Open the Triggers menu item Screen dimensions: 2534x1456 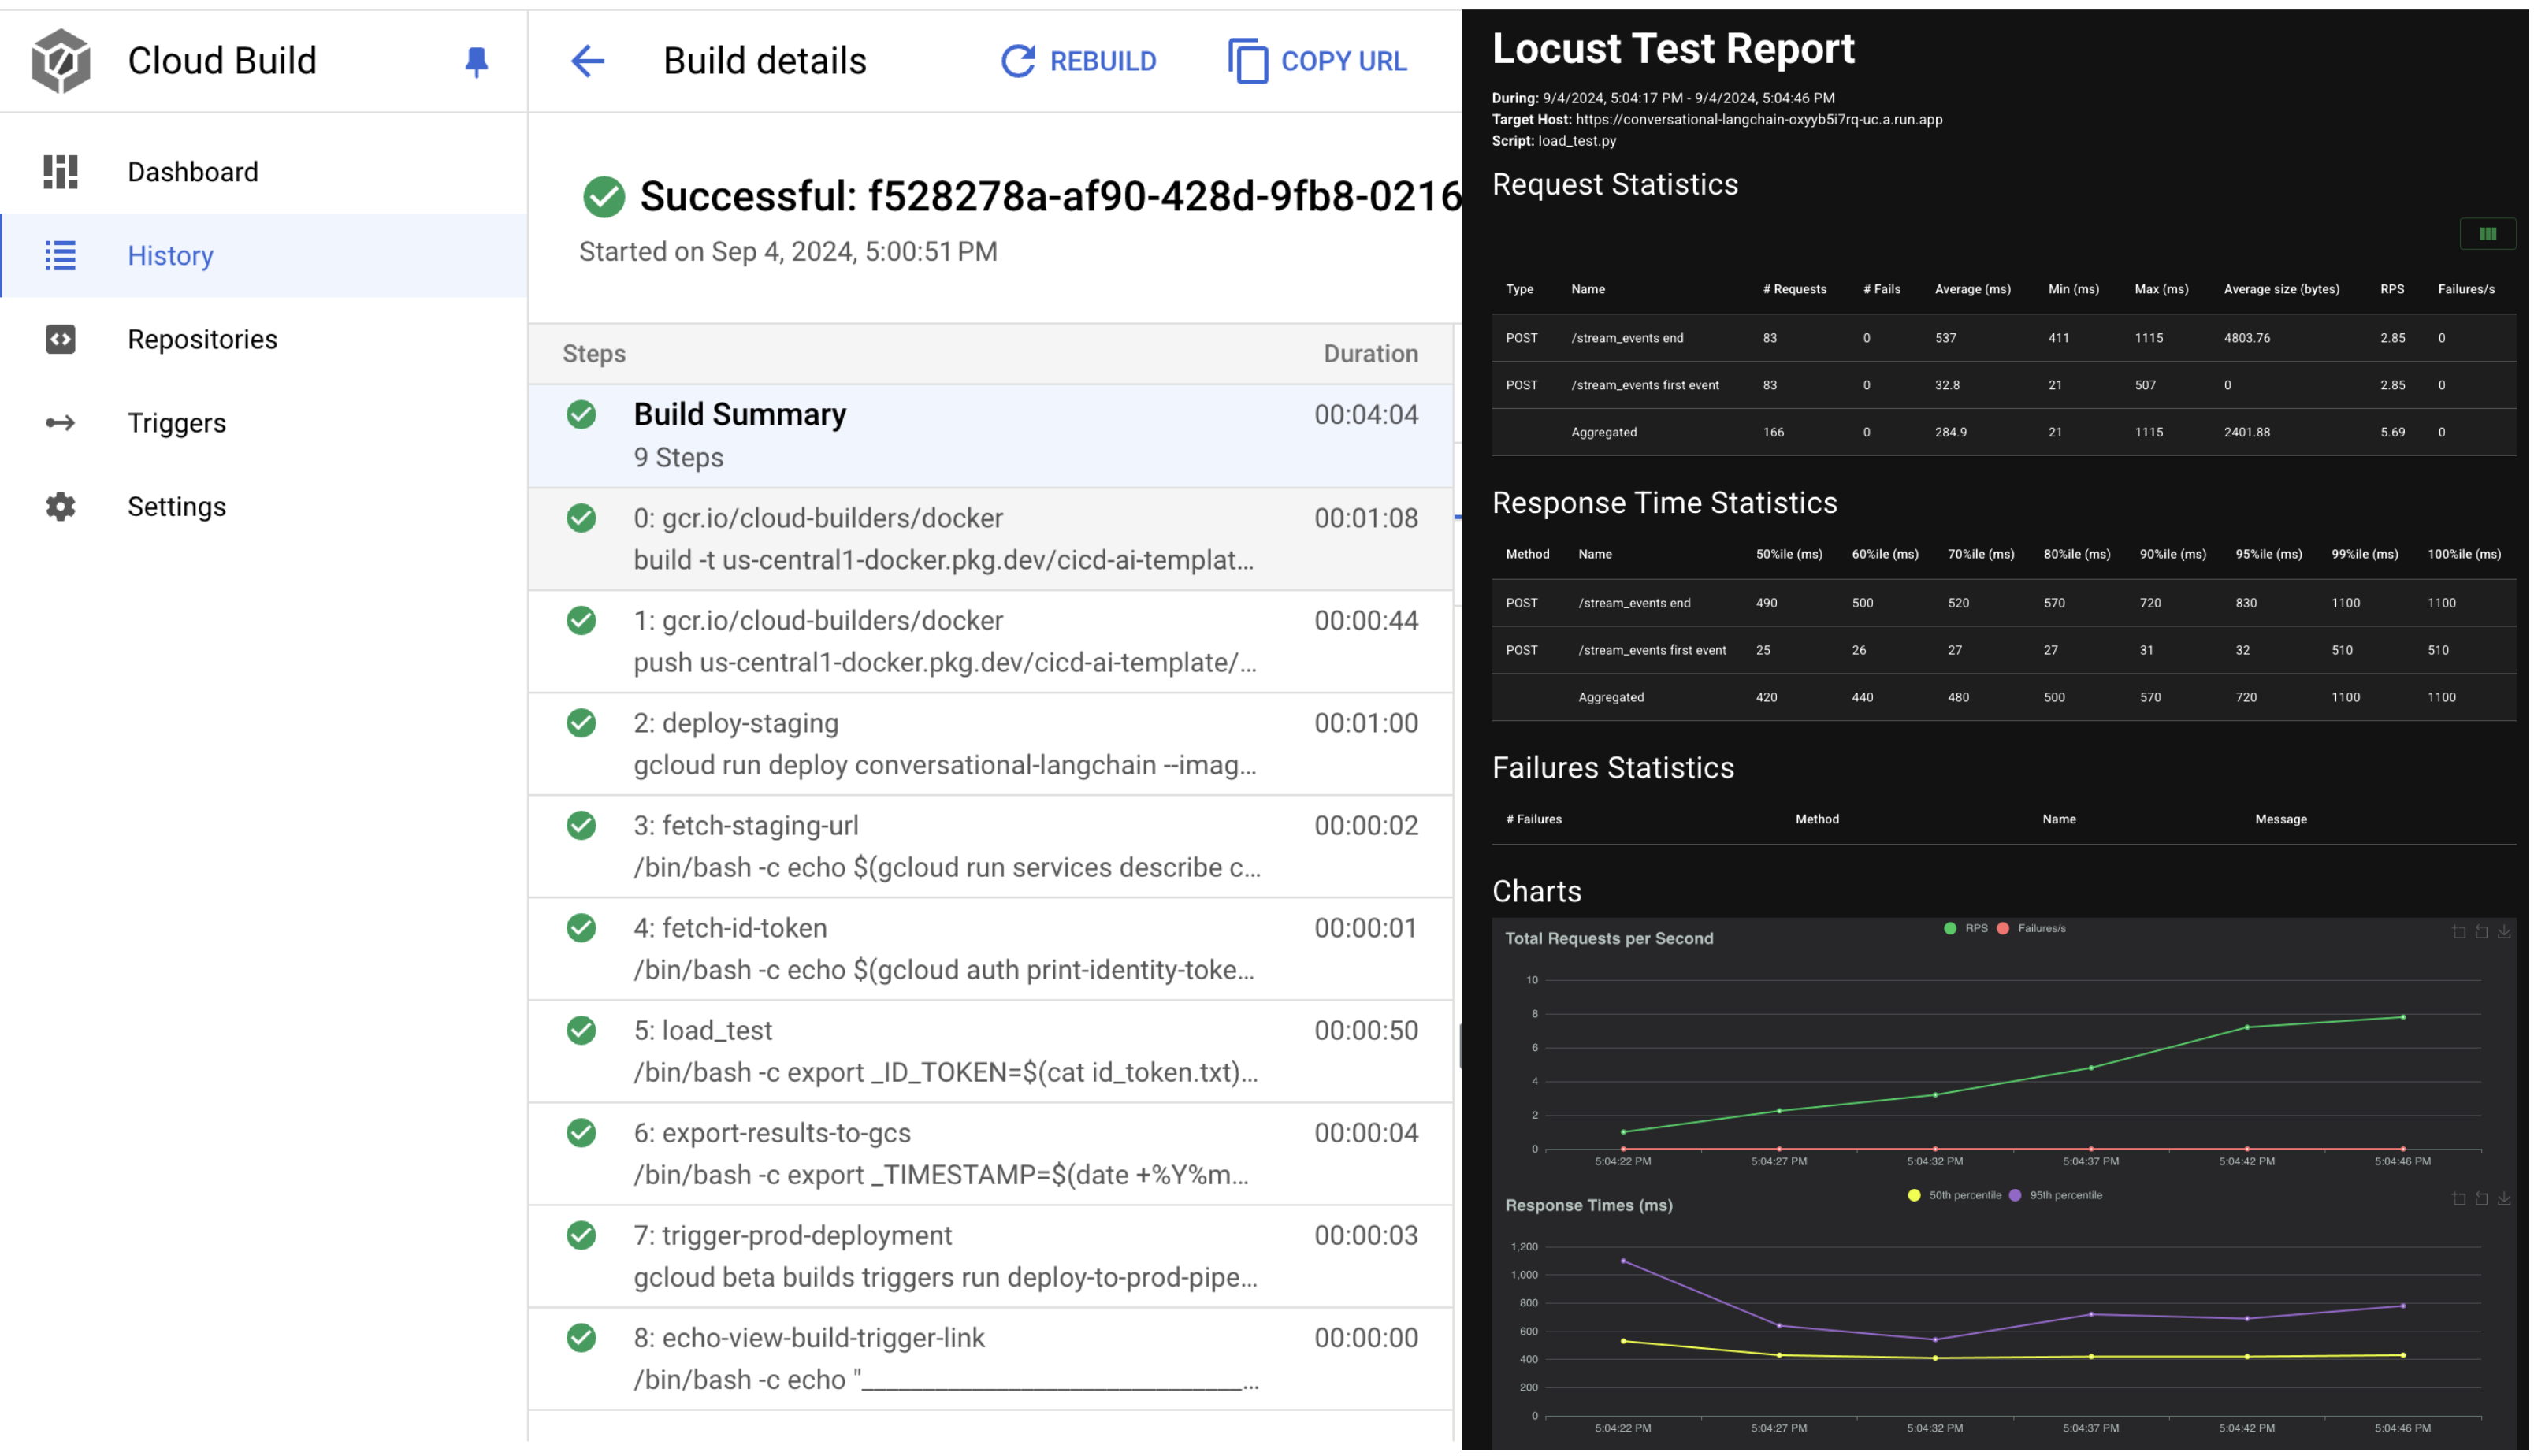[176, 423]
